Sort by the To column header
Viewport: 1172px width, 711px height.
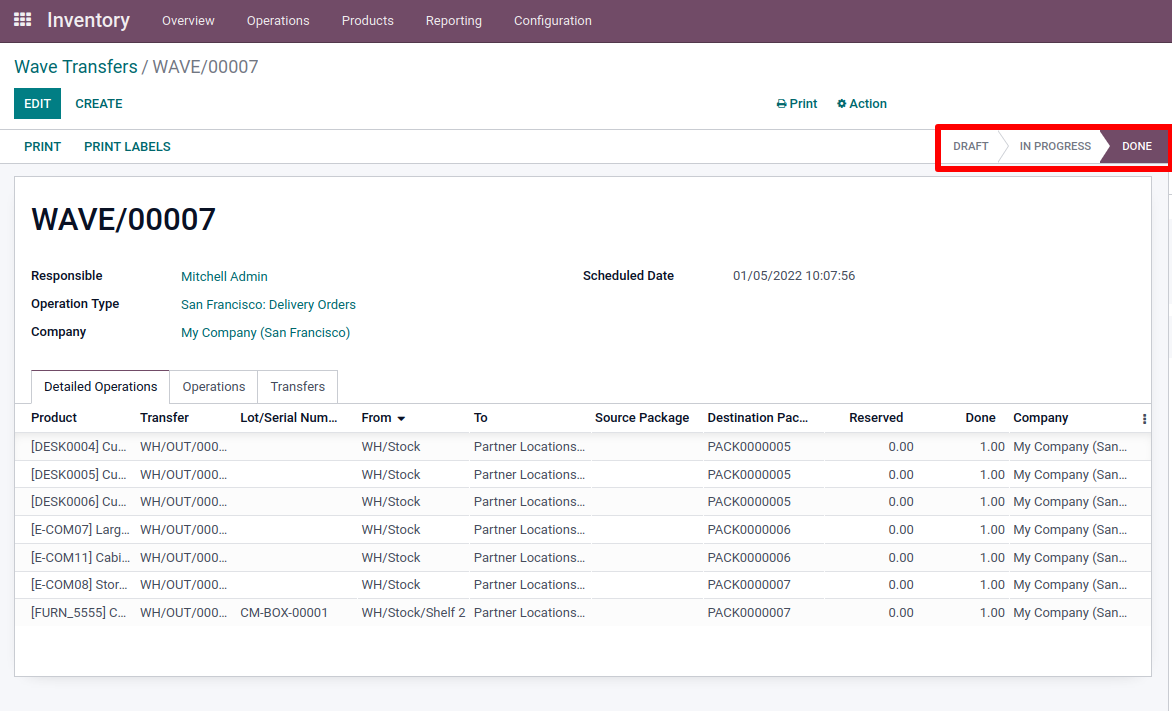coord(481,418)
